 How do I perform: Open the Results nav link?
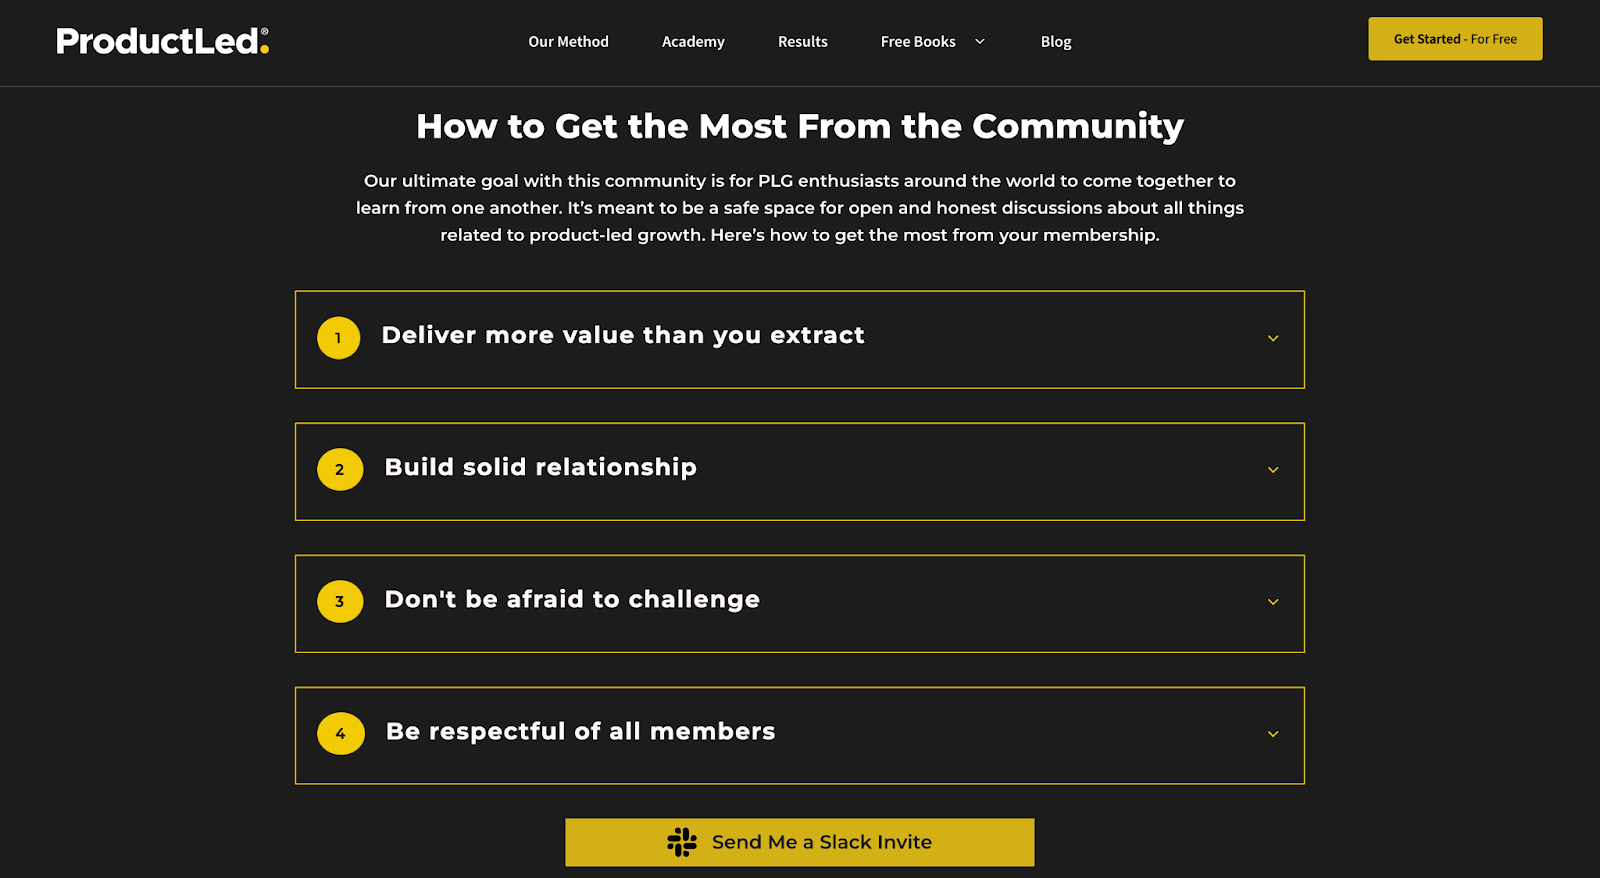click(803, 42)
